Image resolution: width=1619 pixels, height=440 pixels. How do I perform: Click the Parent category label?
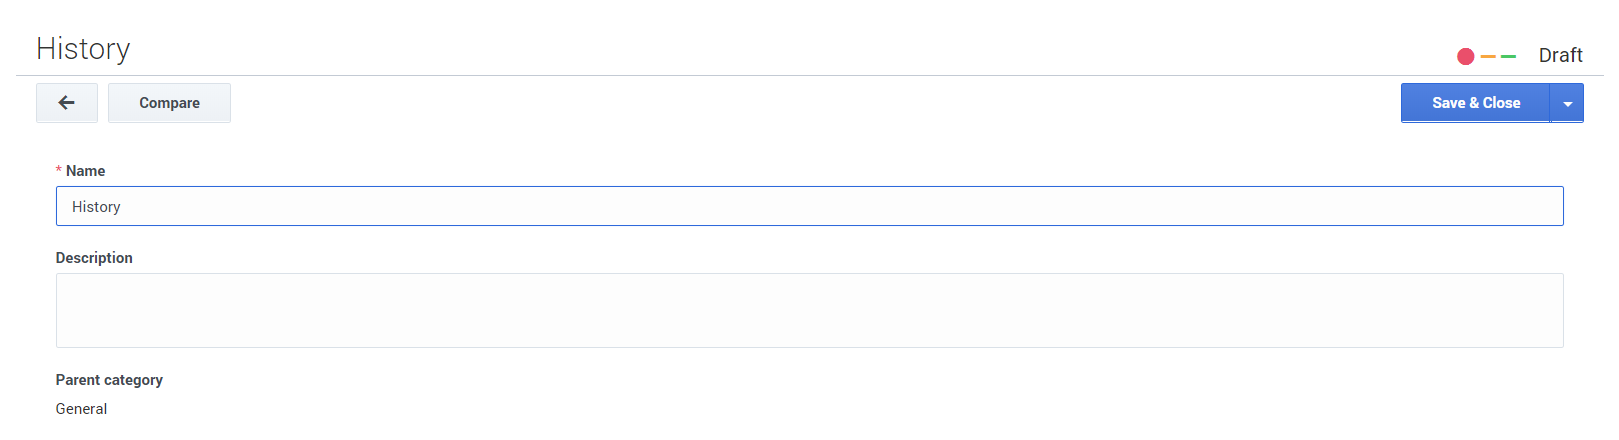(x=109, y=380)
